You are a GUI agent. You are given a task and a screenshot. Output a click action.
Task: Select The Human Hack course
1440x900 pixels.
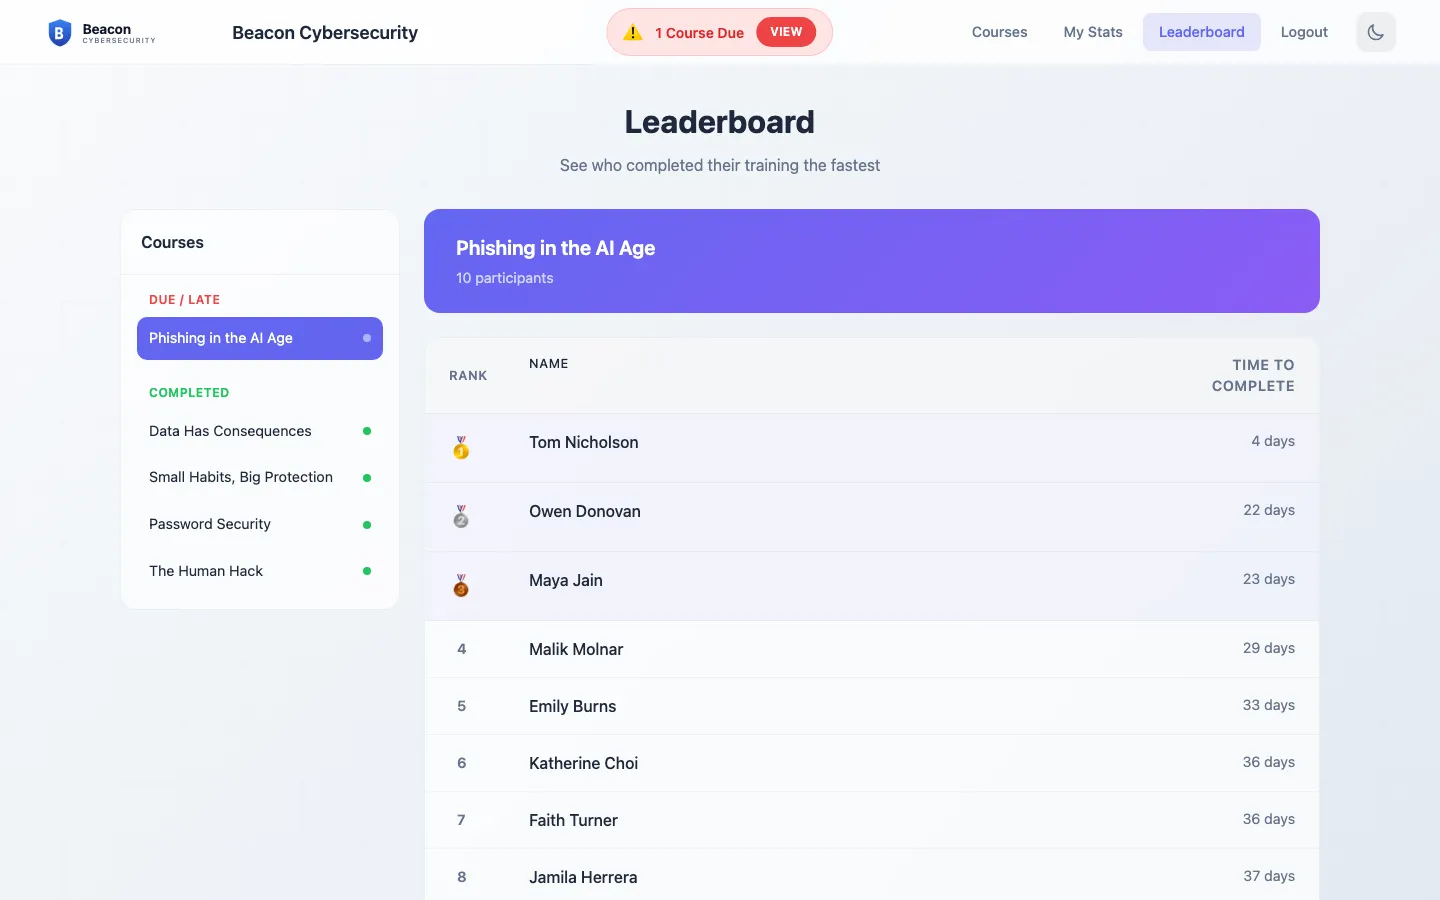[260, 571]
